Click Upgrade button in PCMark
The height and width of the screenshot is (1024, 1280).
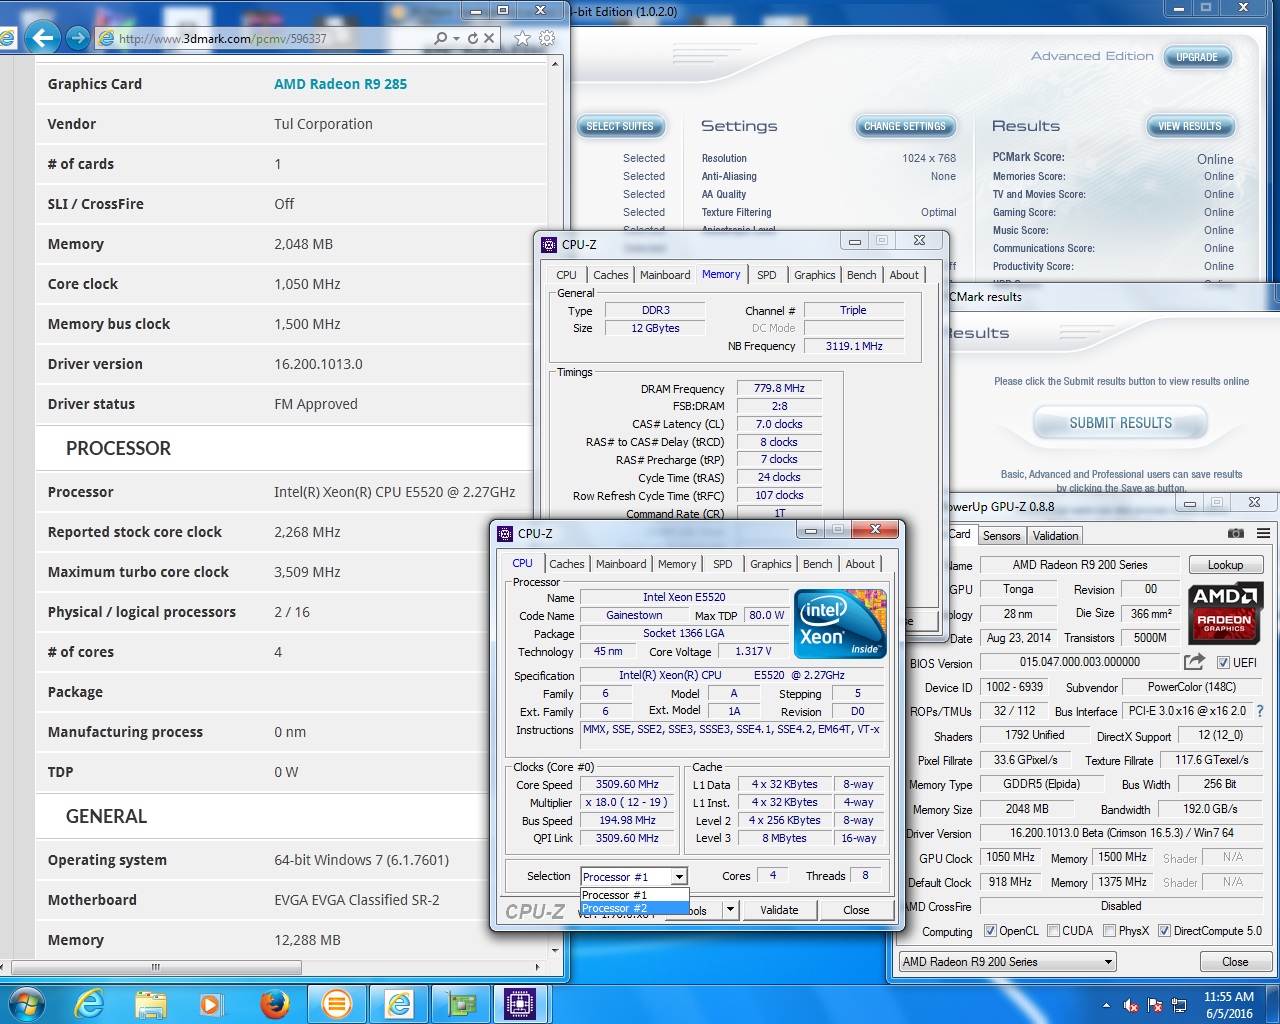coord(1197,57)
